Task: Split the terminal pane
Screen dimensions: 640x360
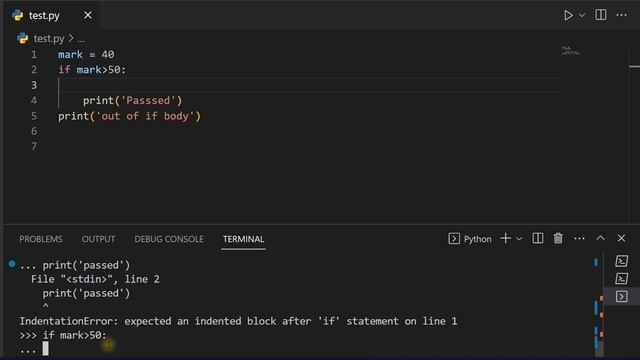Action: pos(538,238)
